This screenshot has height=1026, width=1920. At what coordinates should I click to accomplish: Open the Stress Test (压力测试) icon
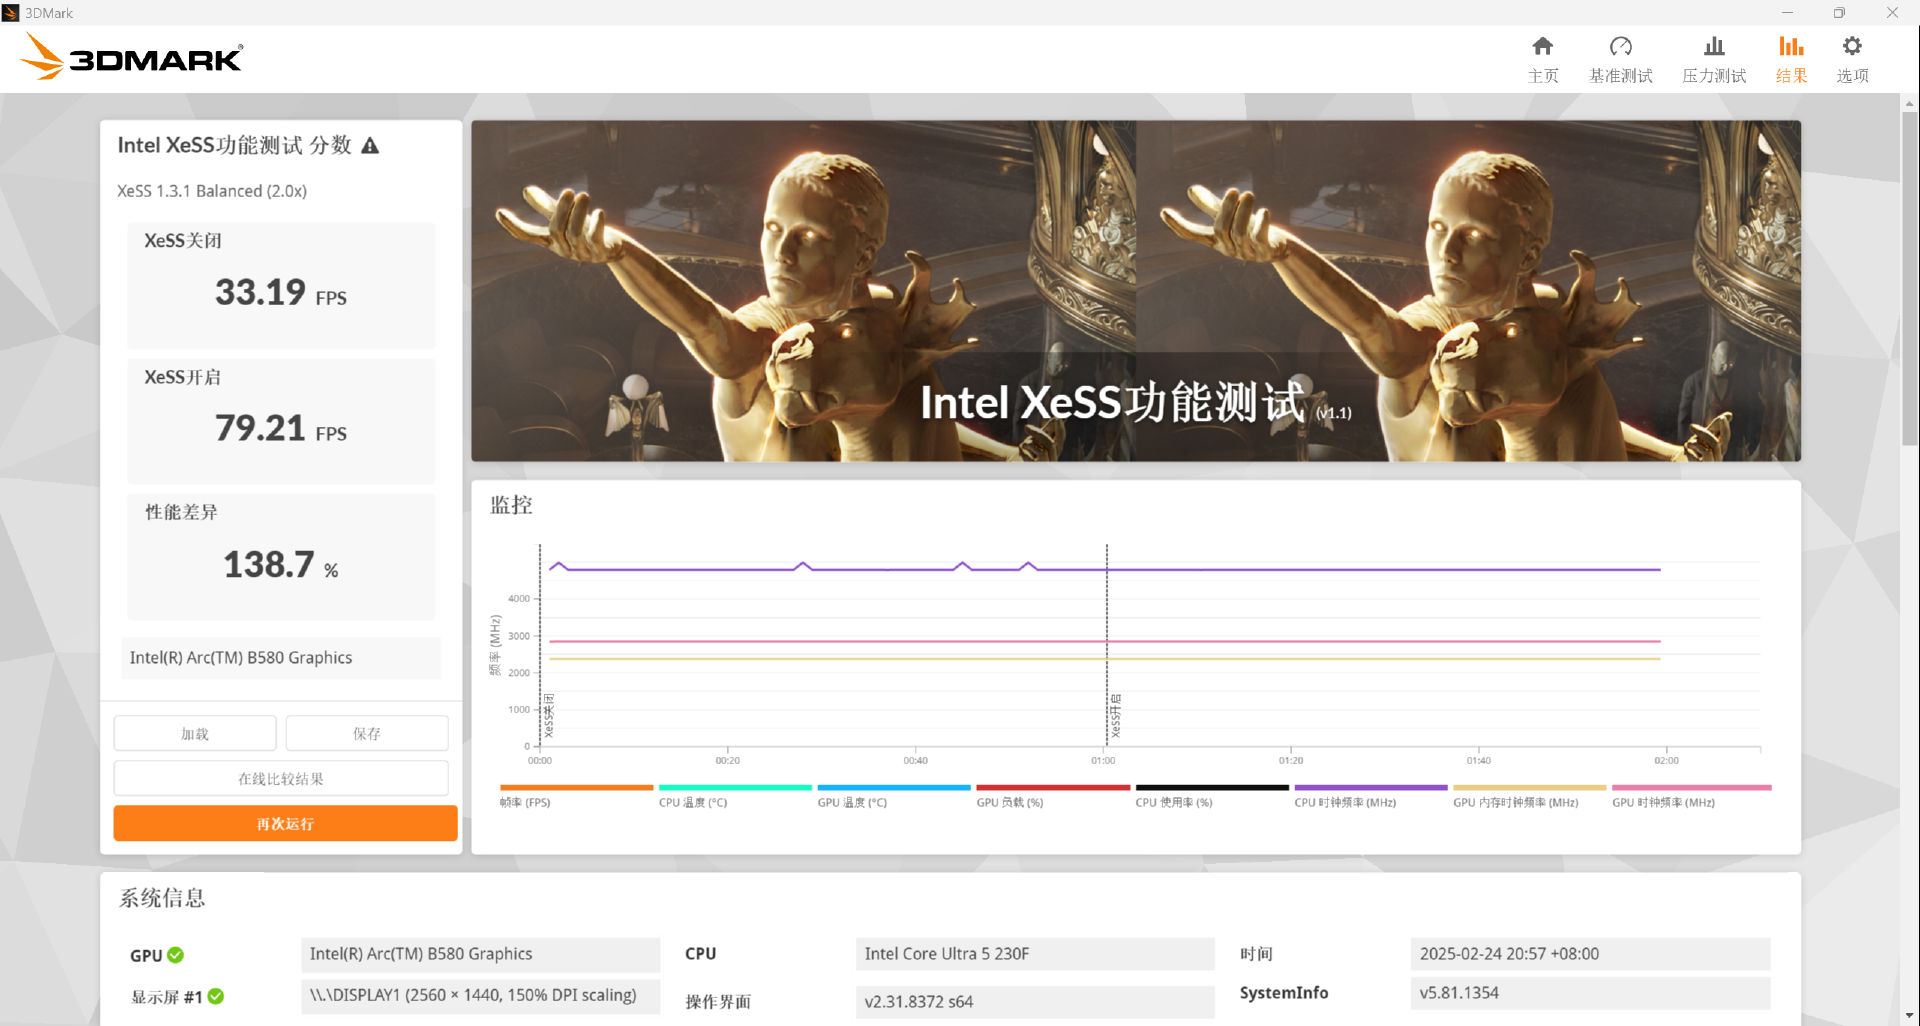pos(1713,47)
